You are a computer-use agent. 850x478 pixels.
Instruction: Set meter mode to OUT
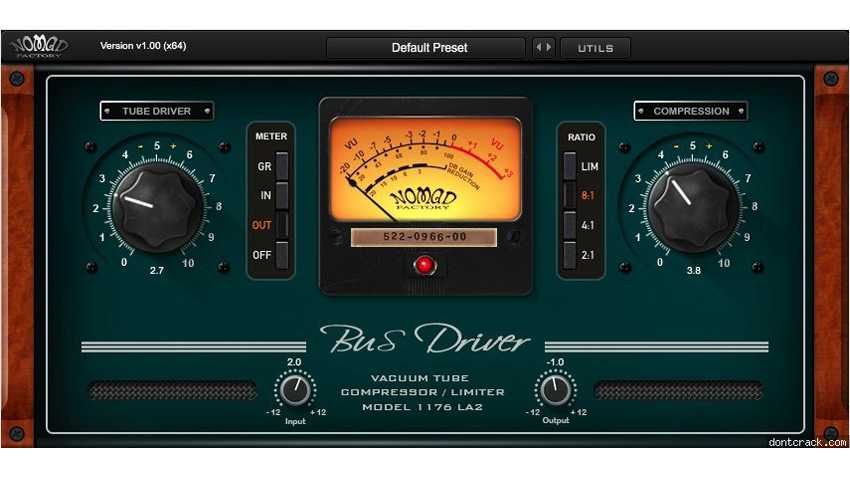point(282,225)
